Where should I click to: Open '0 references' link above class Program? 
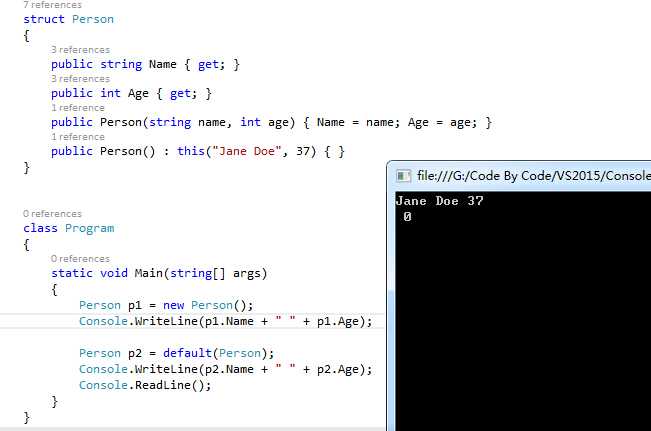pyautogui.click(x=52, y=214)
